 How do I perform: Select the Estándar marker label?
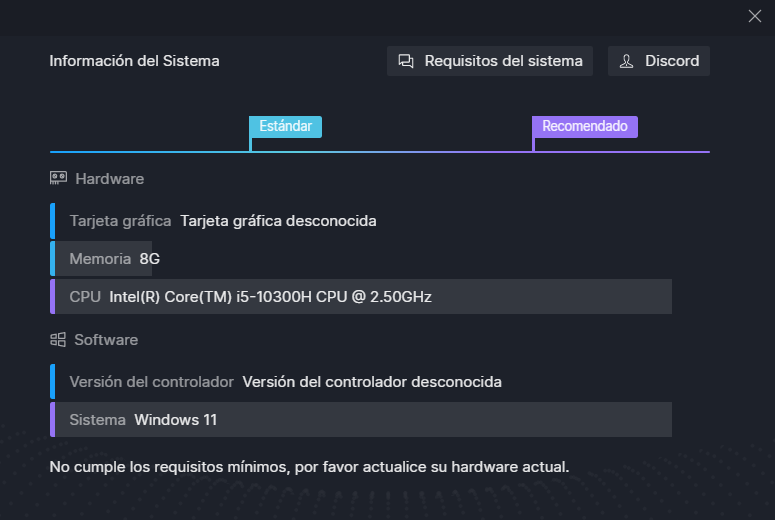[x=286, y=127]
